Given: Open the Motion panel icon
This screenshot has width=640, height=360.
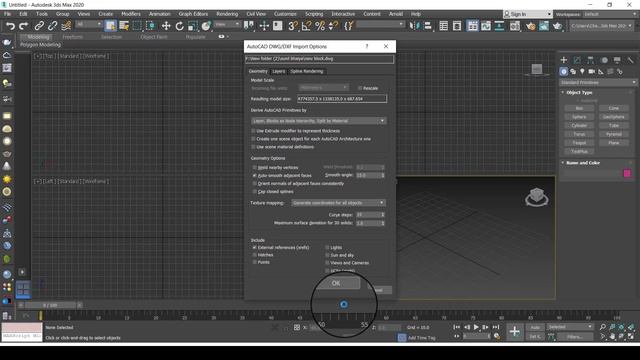Looking at the screenshot, I should (604, 60).
